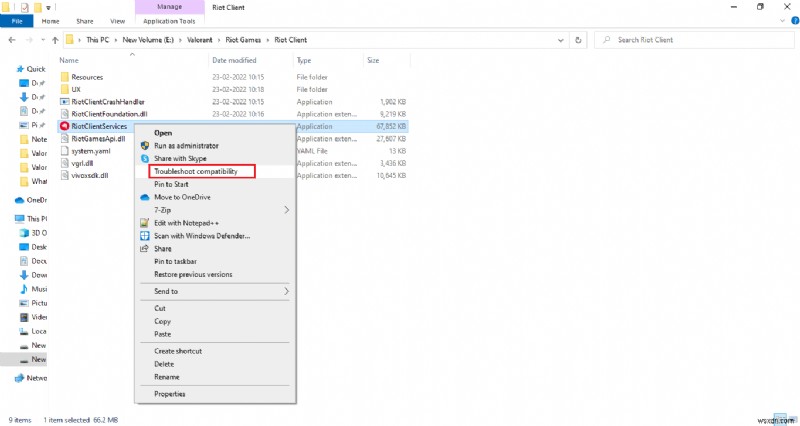Open the ribbon help question icon
The width and height of the screenshot is (800, 426).
point(795,21)
